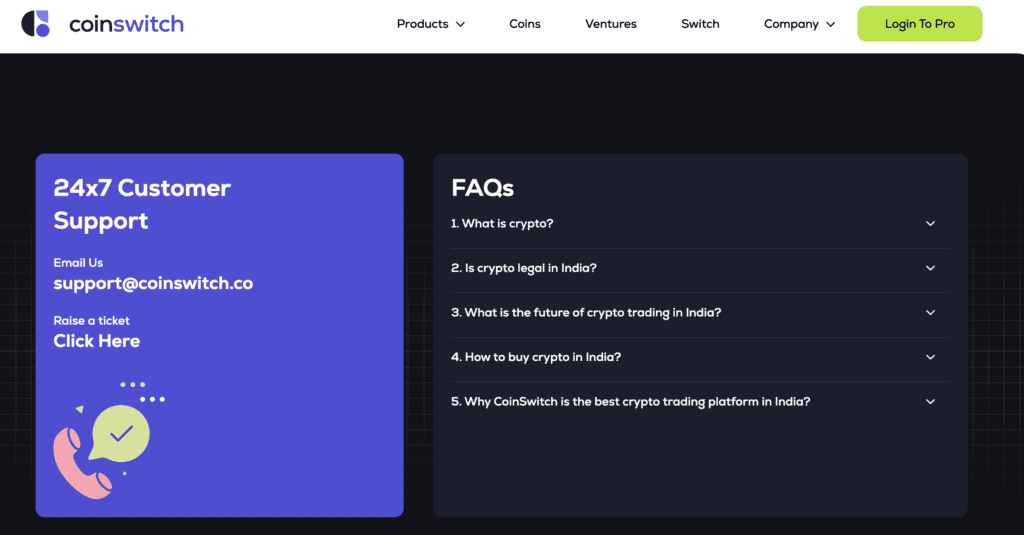The width and height of the screenshot is (1024, 535).
Task: Expand 'Is crypto legal in India?' question
Action: 699,268
